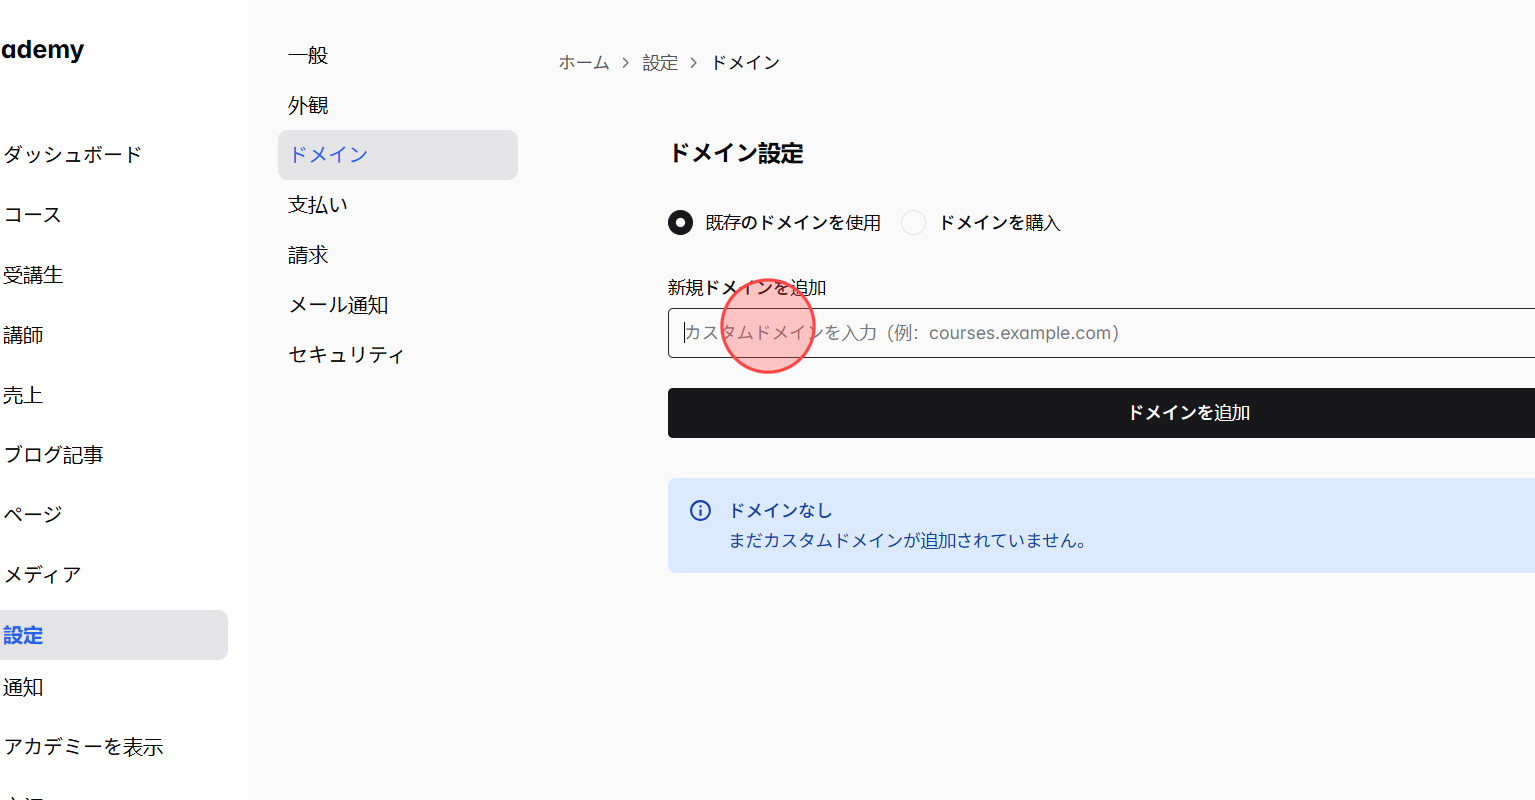Click the ドメインを追加 button
The image size is (1535, 800).
click(x=1187, y=412)
